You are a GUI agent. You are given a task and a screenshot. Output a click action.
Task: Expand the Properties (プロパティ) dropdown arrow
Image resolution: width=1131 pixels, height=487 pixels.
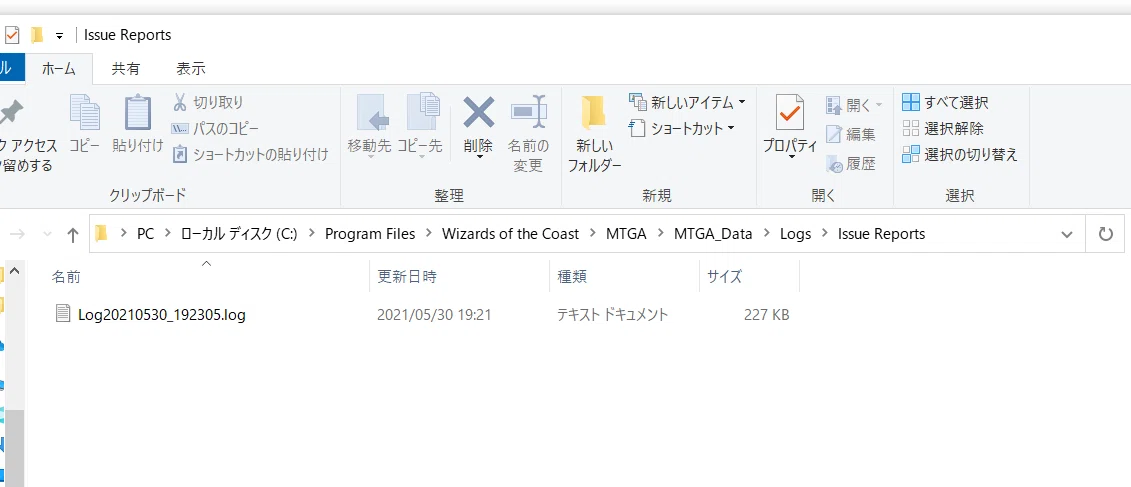pos(791,157)
